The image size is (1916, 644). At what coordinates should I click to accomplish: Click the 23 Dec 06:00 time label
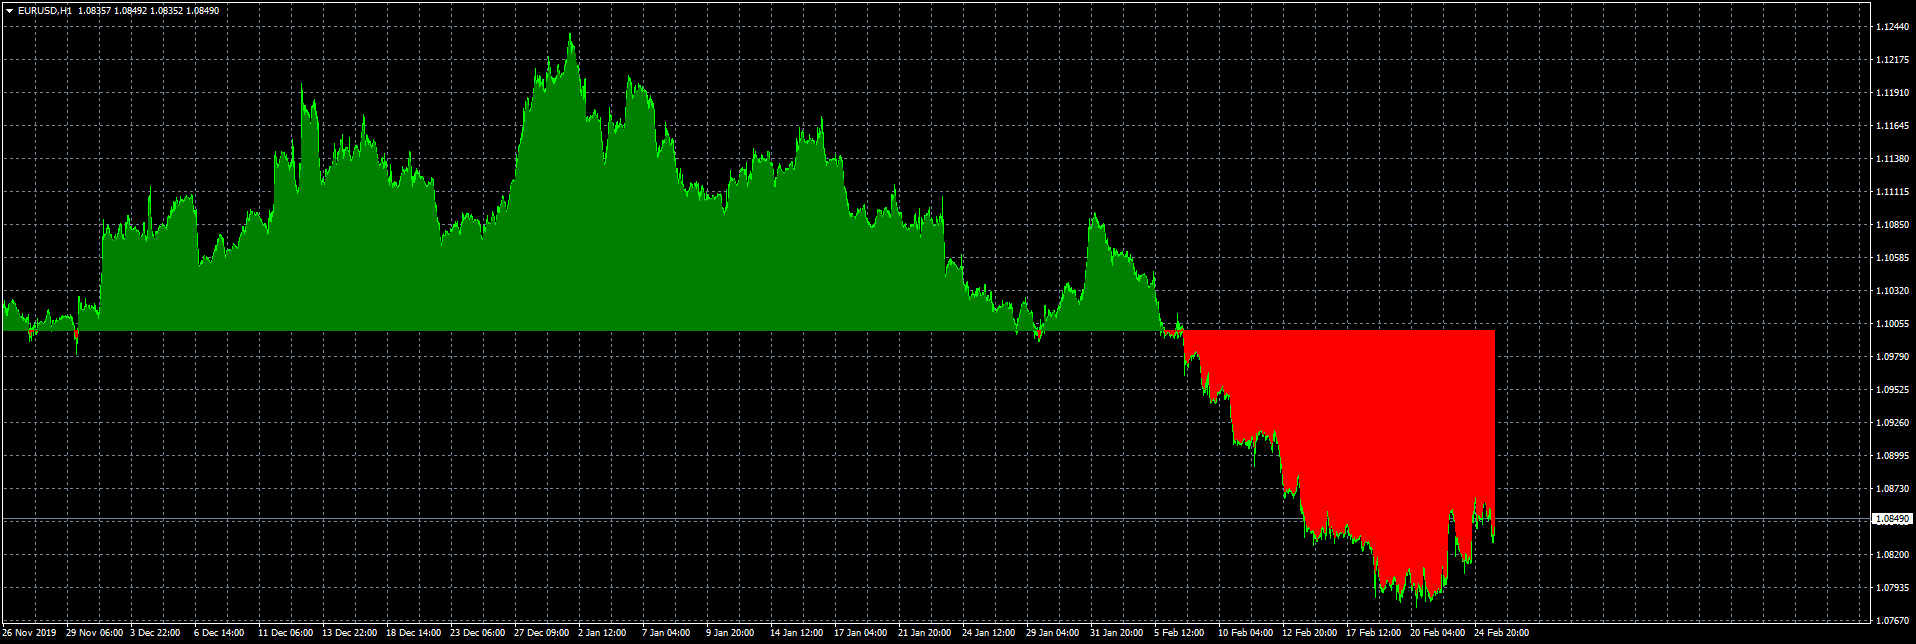click(x=478, y=633)
